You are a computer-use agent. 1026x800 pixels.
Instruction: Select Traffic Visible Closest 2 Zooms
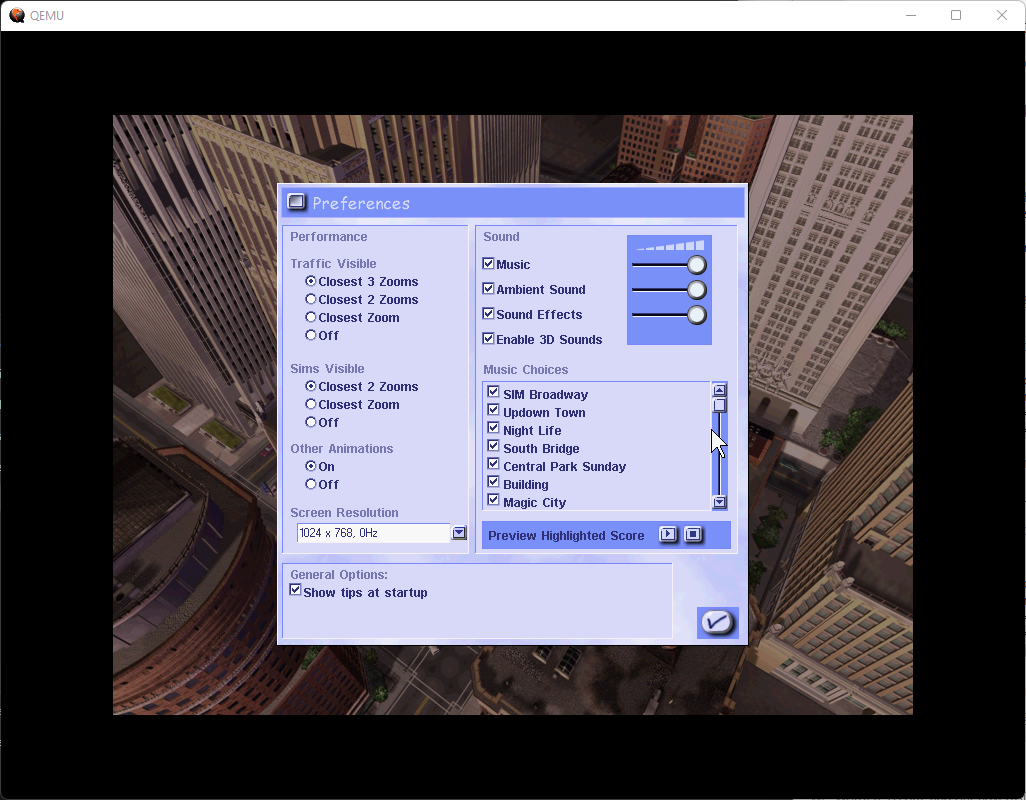(311, 299)
